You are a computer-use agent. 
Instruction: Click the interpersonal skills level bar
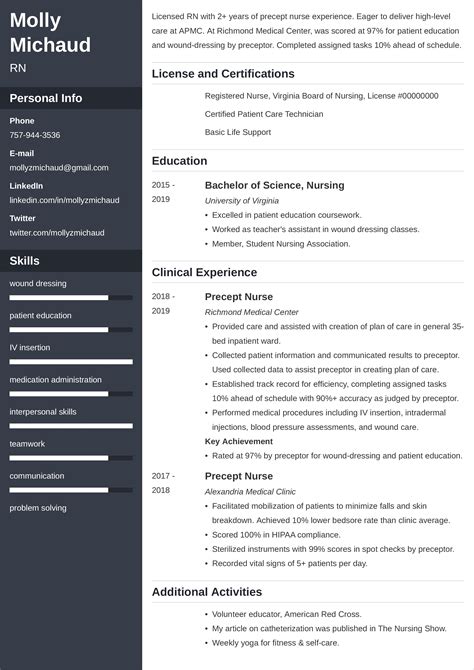[x=71, y=426]
